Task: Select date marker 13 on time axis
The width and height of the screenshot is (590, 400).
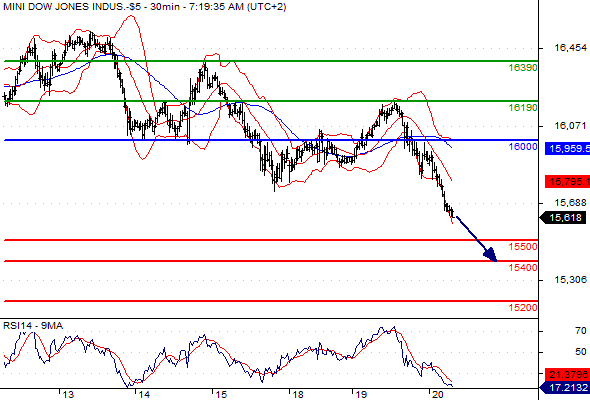Action: (x=68, y=394)
